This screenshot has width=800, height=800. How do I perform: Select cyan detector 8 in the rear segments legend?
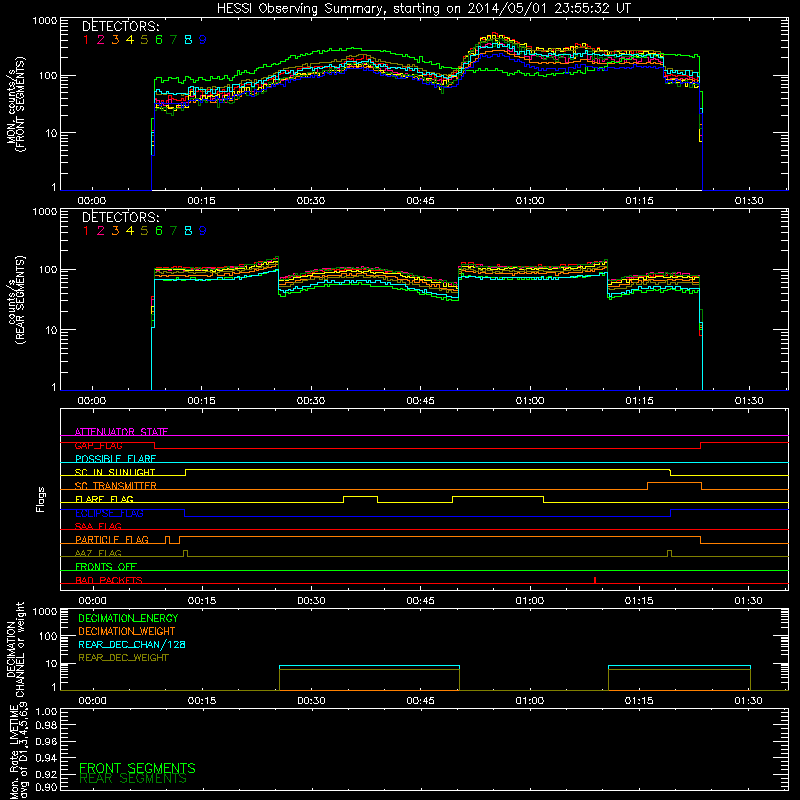pyautogui.click(x=188, y=231)
